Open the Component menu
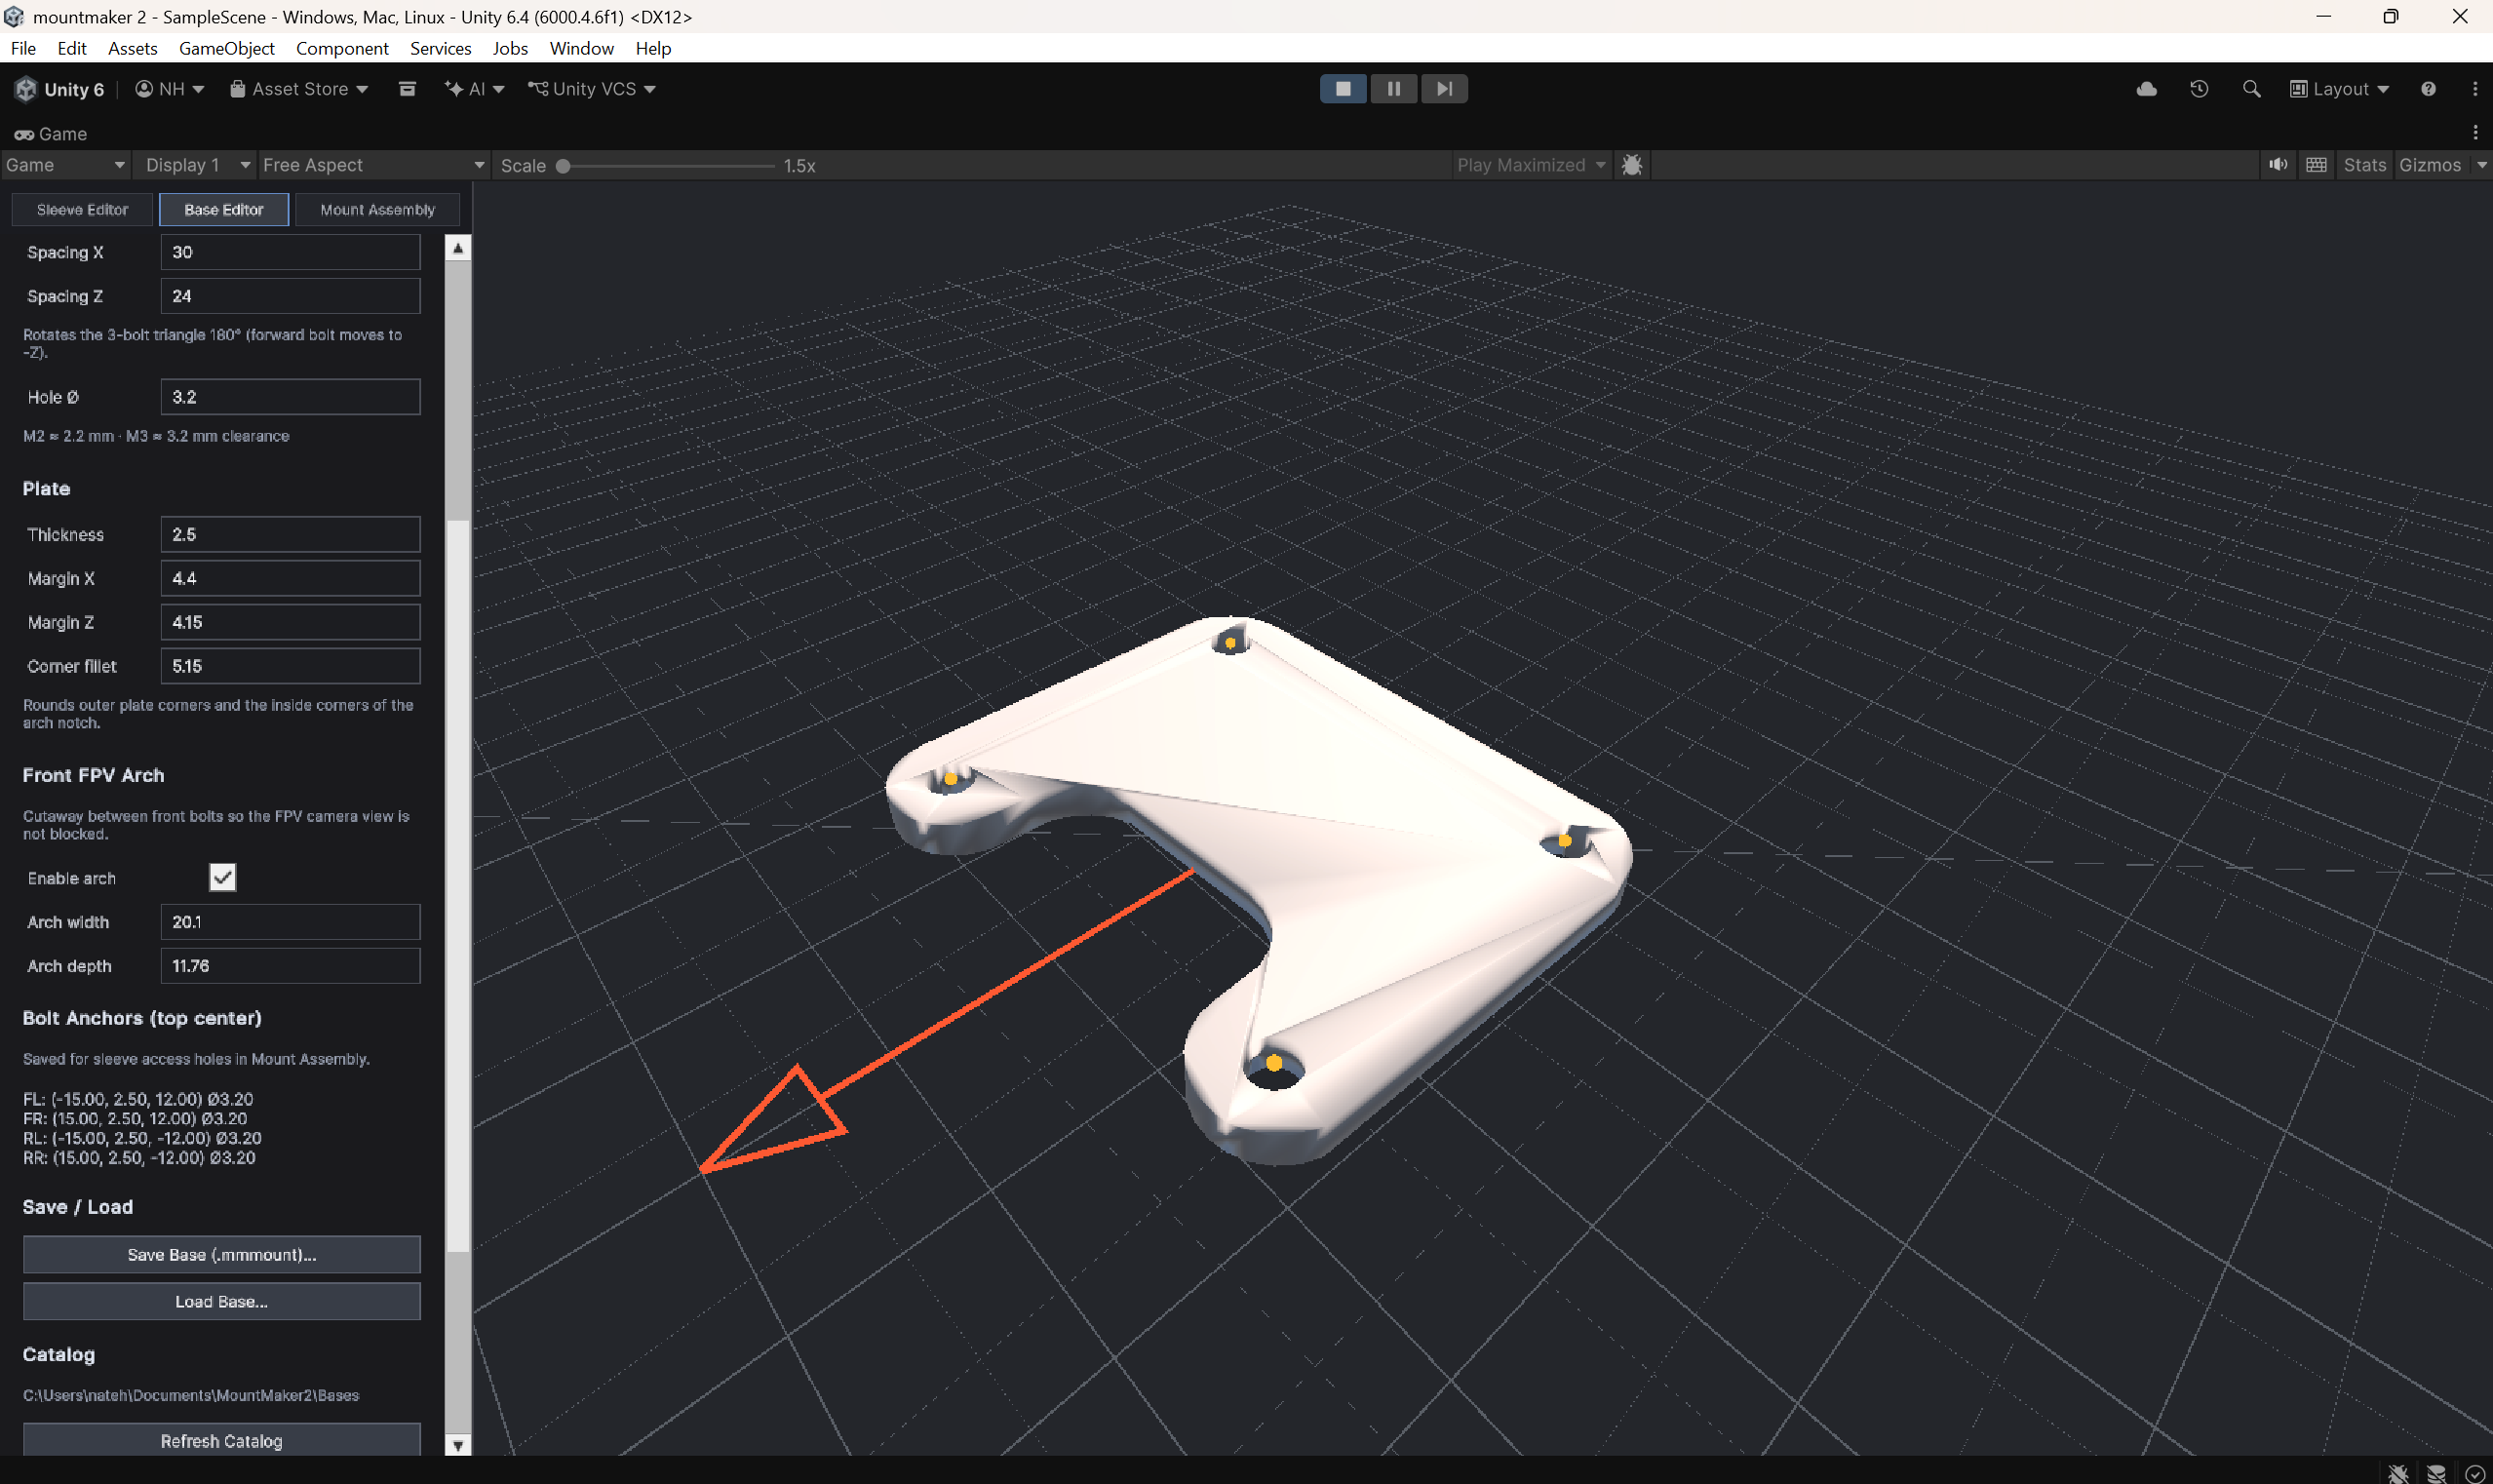This screenshot has height=1484, width=2493. click(342, 48)
